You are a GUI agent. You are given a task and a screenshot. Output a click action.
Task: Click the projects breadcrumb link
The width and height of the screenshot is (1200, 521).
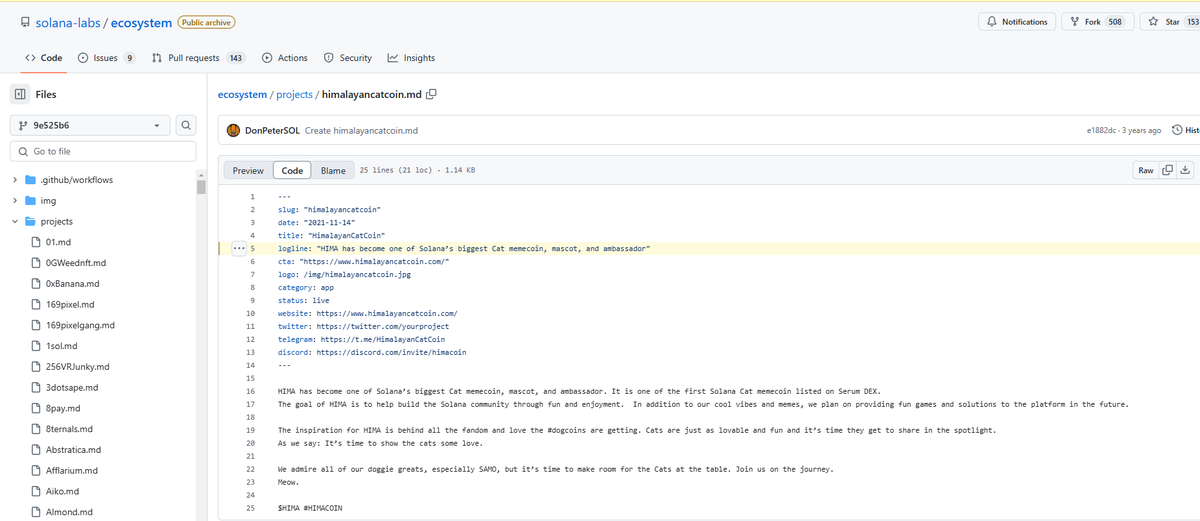point(294,94)
